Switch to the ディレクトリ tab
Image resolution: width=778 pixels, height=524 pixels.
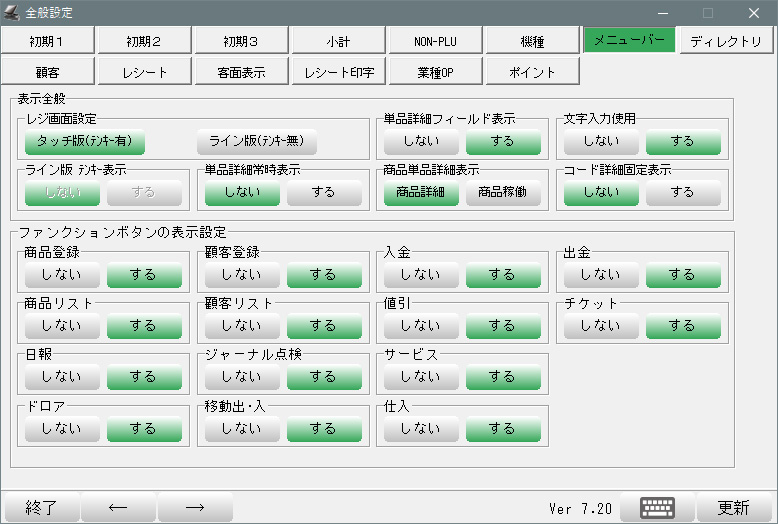[725, 40]
